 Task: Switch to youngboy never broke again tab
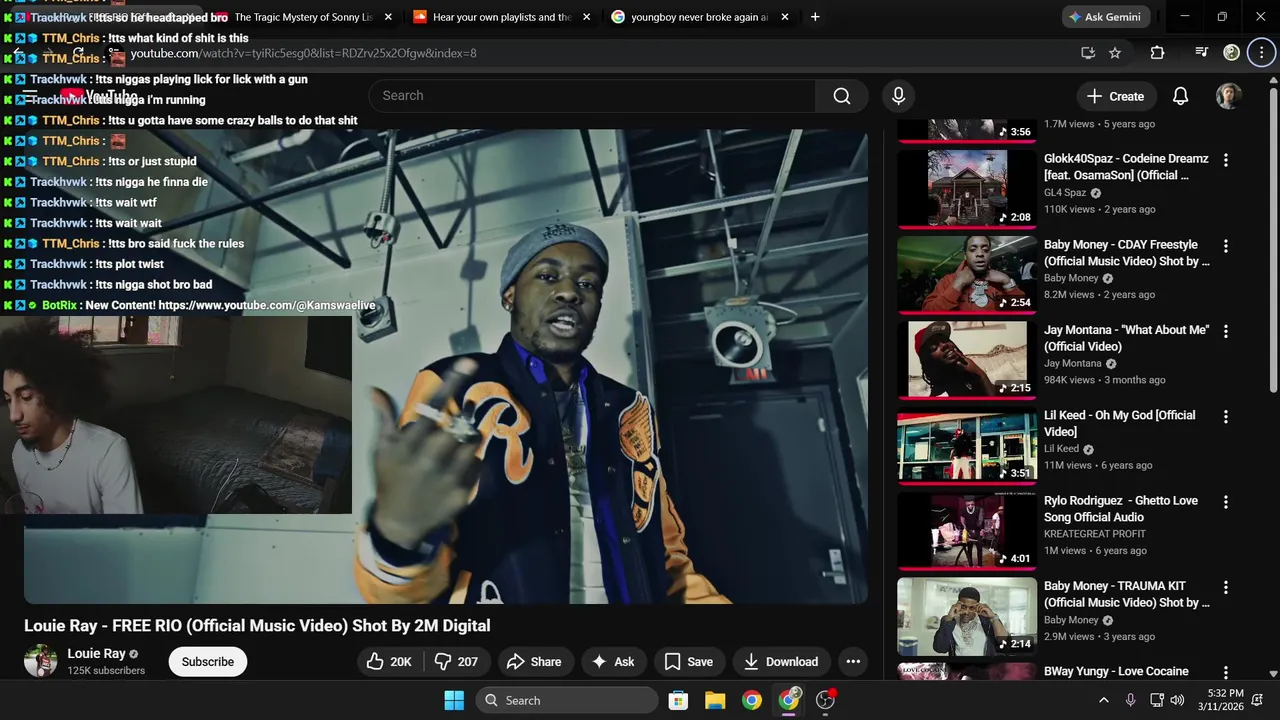point(700,17)
